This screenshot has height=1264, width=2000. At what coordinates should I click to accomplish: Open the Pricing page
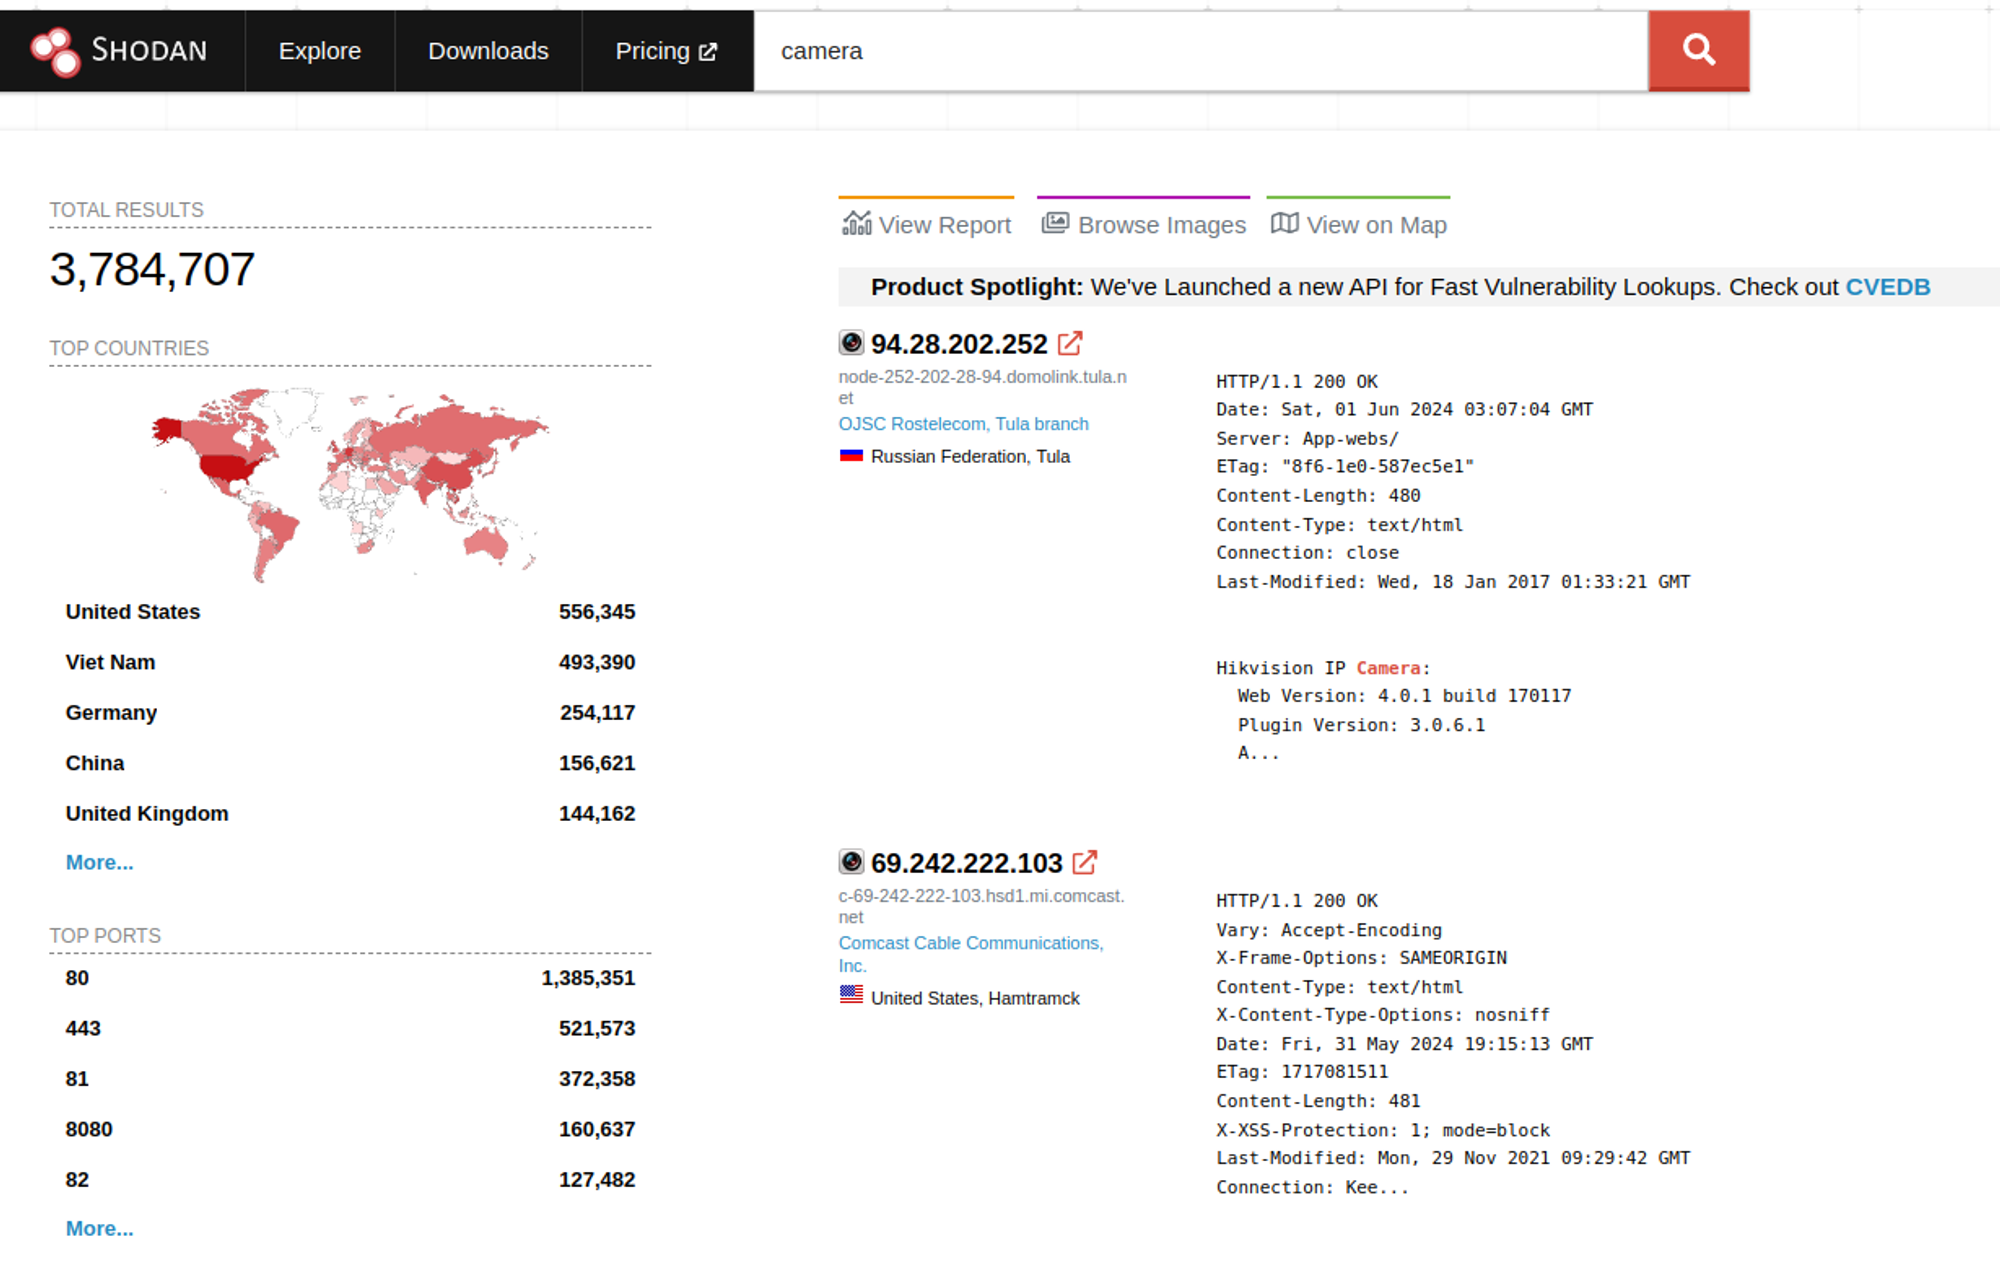667,51
